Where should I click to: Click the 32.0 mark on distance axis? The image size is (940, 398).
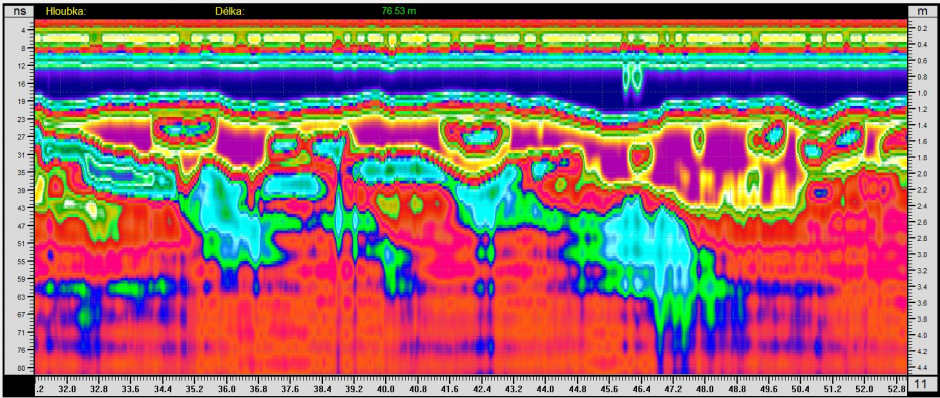[68, 388]
